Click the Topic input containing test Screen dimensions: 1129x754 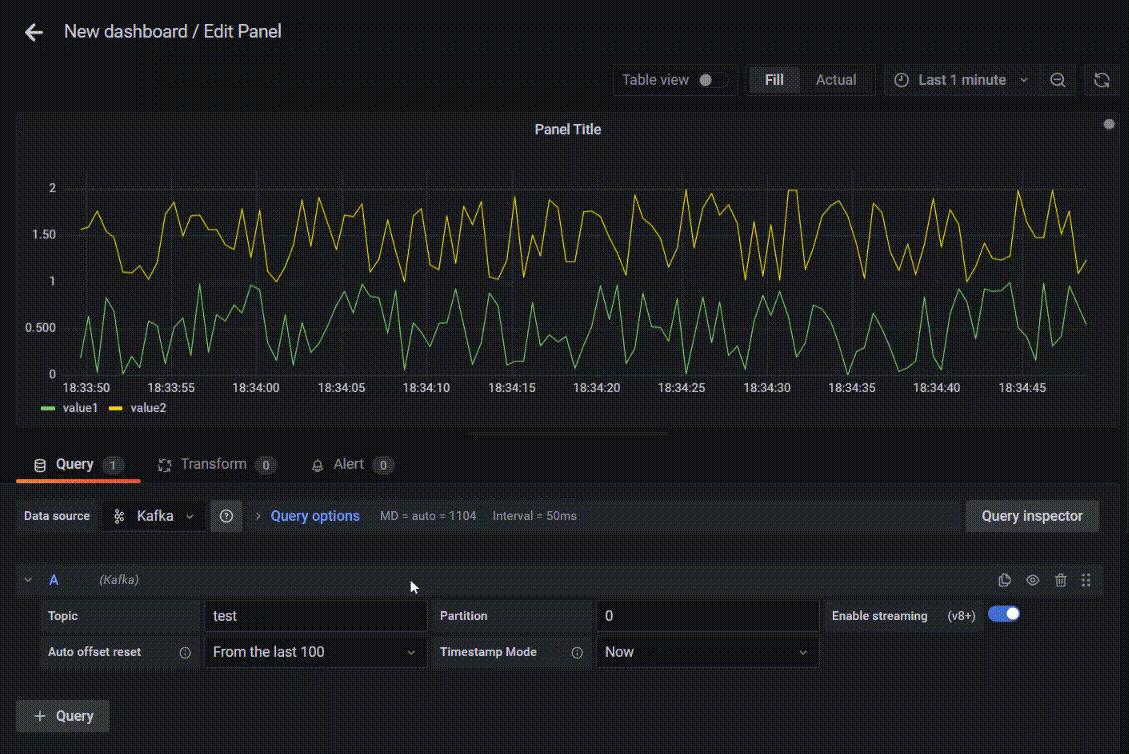[x=315, y=615]
